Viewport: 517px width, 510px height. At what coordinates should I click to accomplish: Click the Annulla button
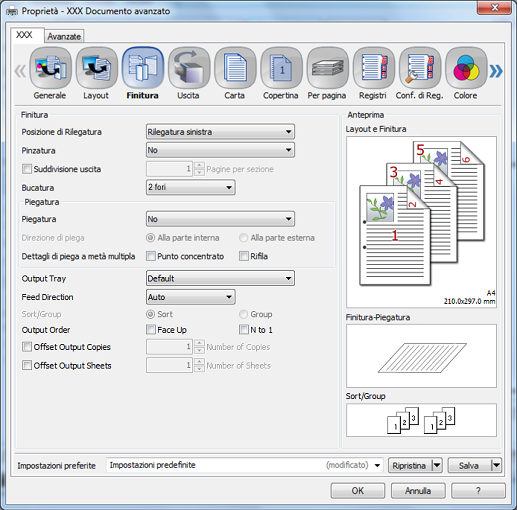[418, 491]
